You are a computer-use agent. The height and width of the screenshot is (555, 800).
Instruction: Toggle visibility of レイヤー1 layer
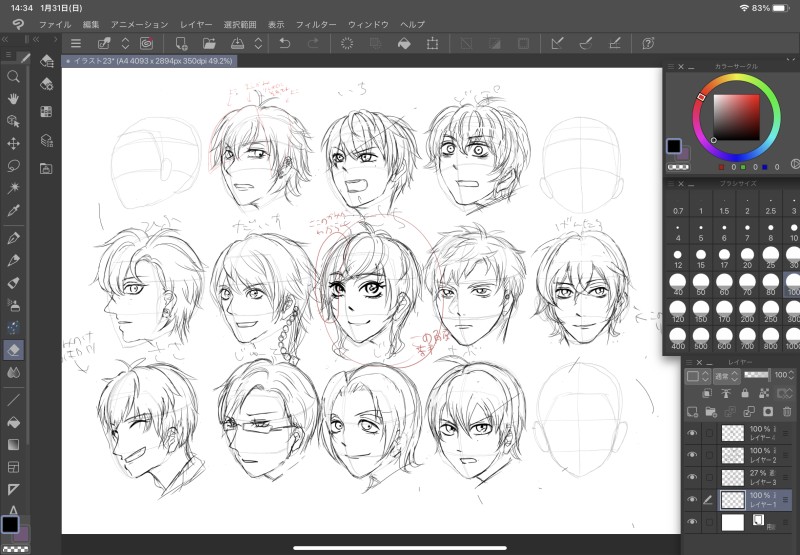692,499
